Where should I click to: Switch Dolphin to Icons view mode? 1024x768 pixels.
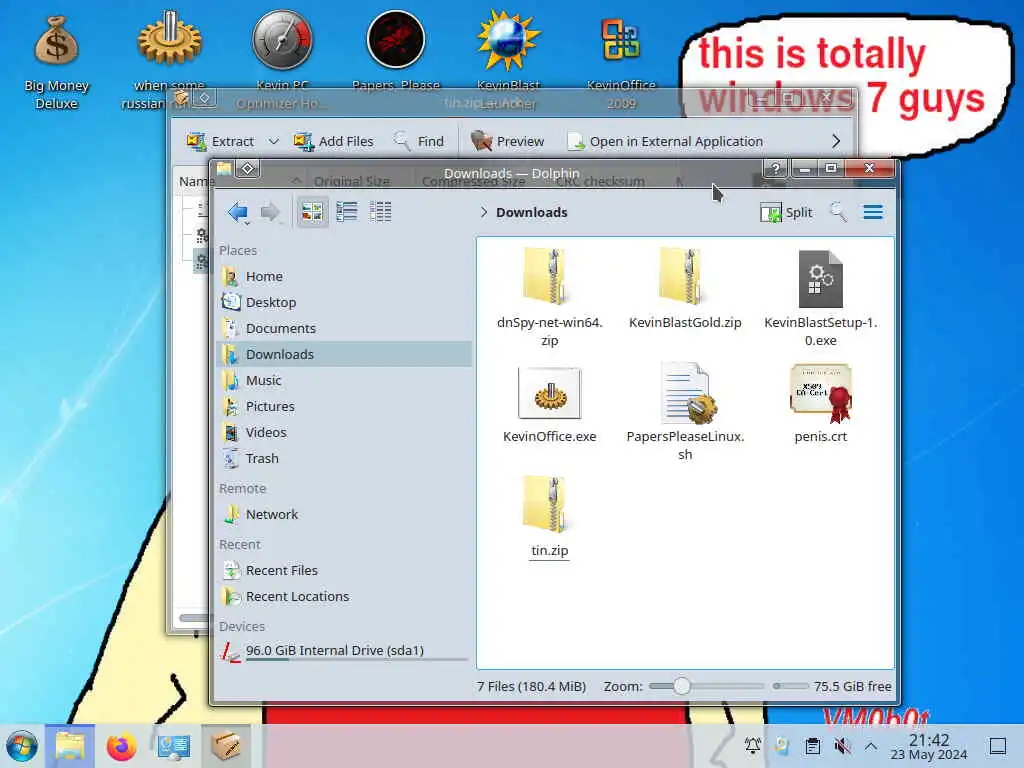tap(312, 212)
